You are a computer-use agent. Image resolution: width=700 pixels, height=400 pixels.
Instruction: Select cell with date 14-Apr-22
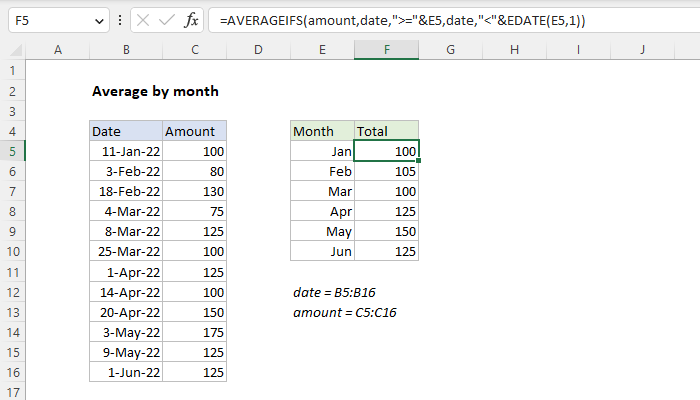(126, 292)
